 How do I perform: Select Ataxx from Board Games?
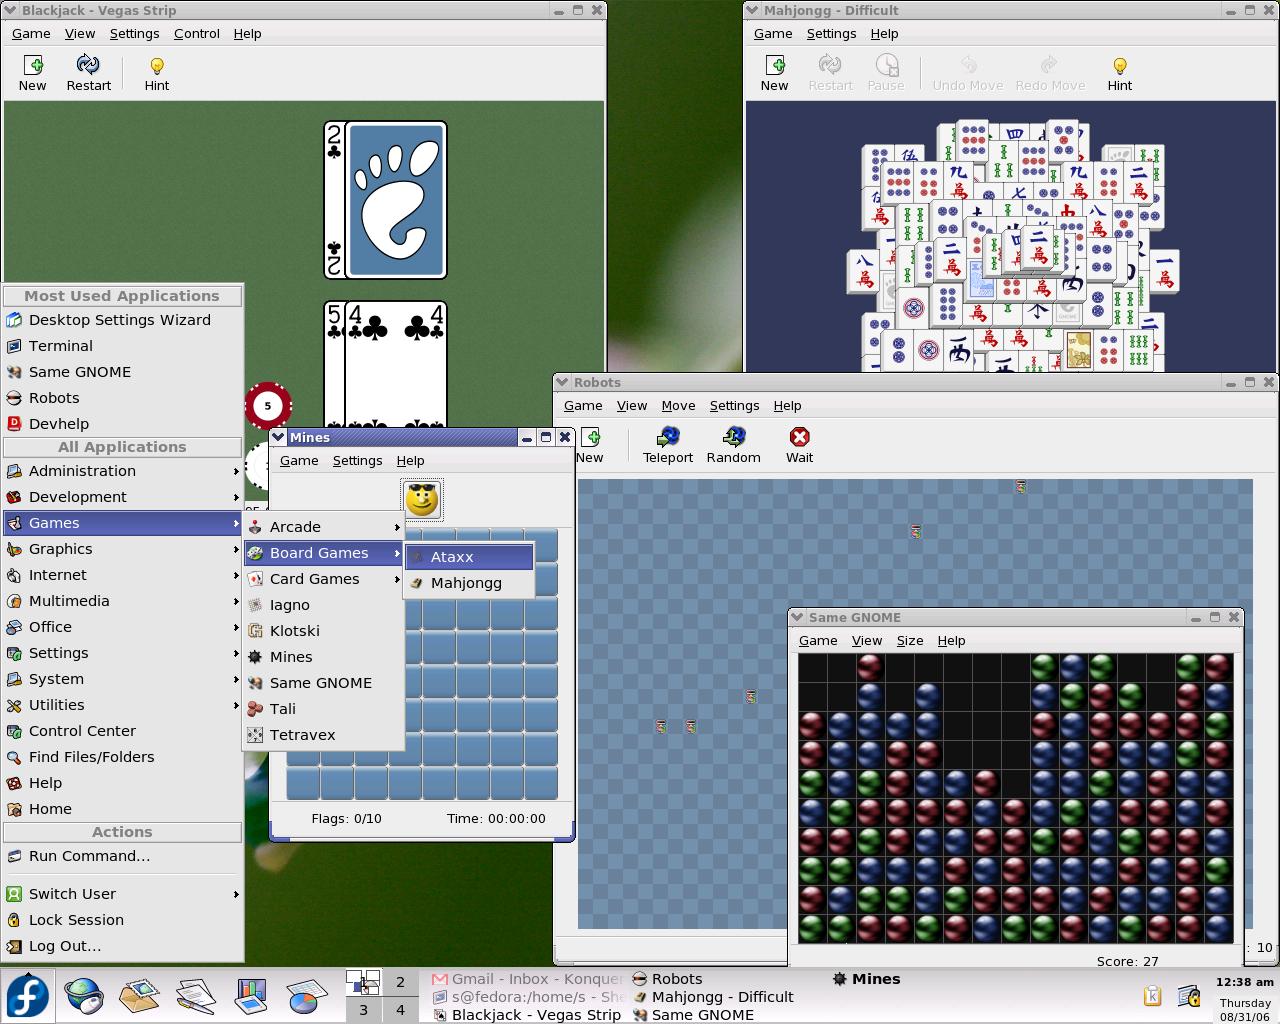tap(469, 557)
